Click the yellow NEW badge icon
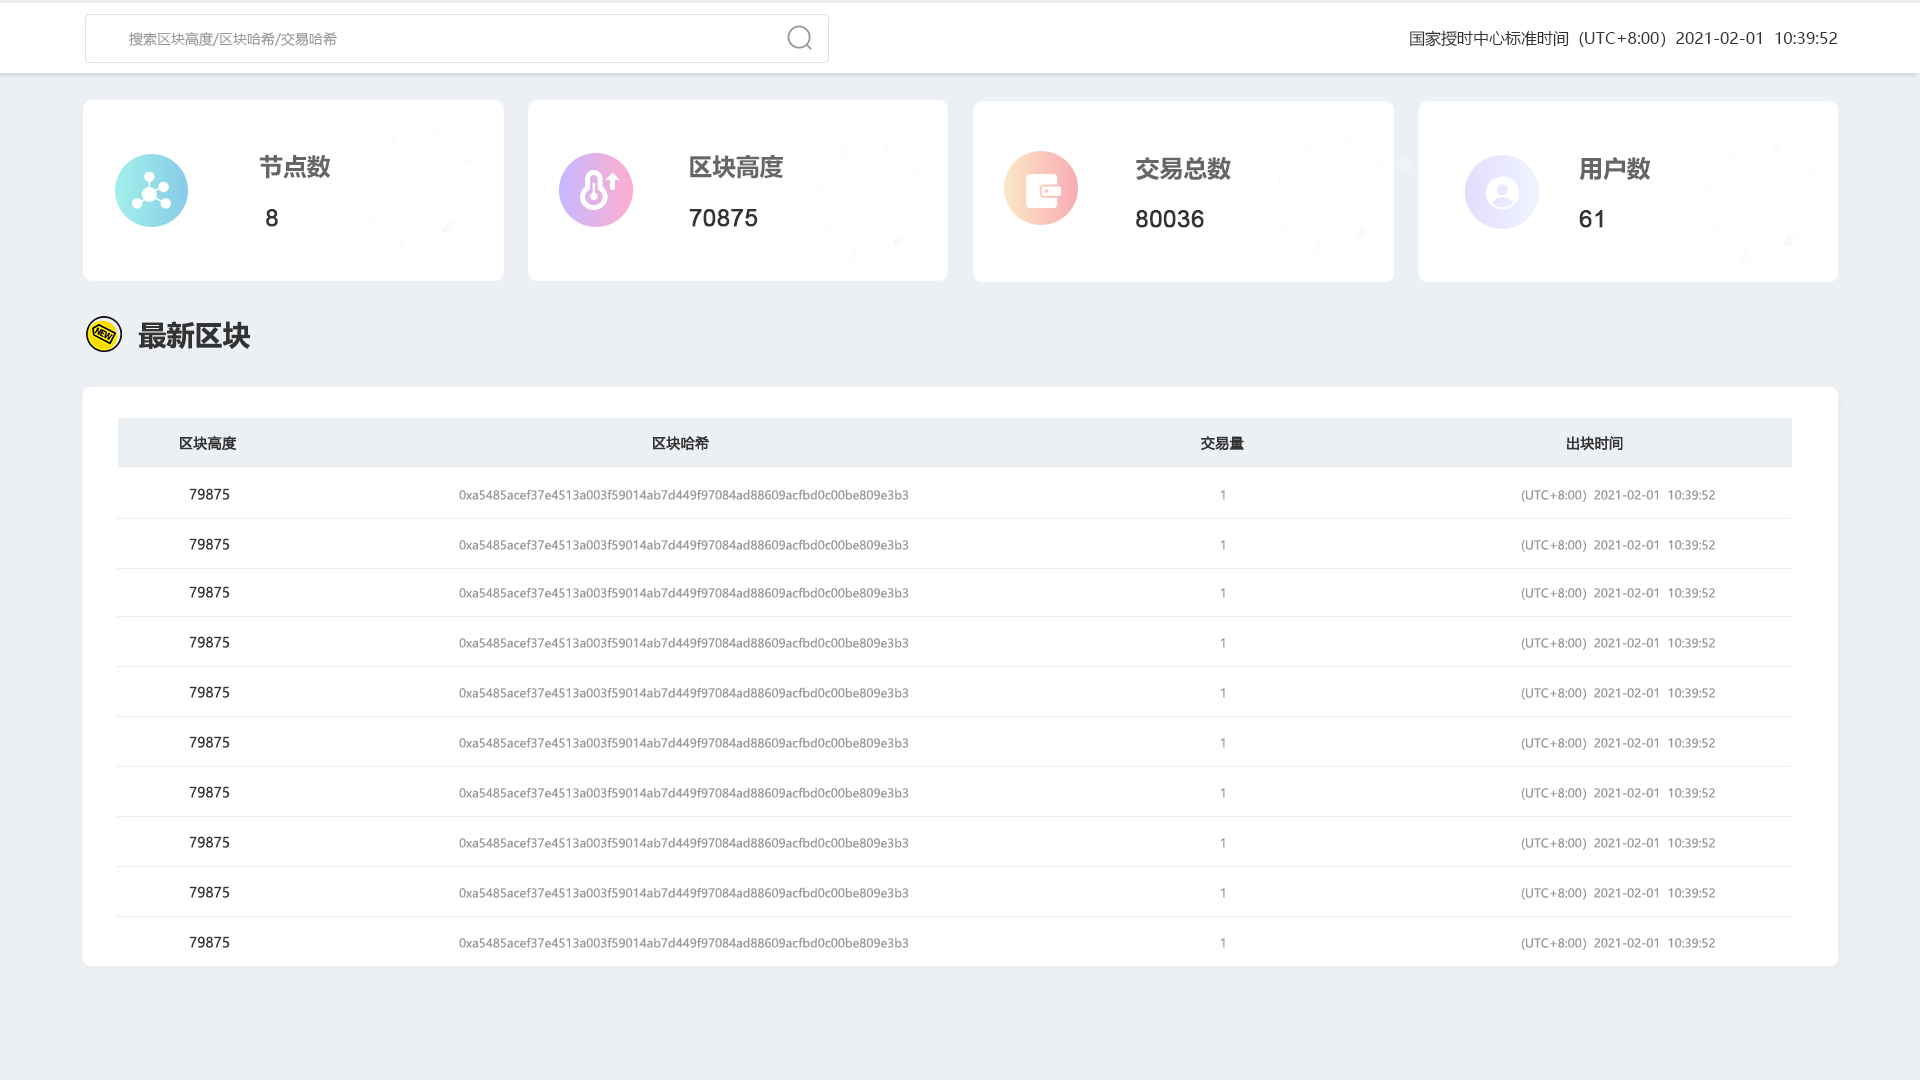Screen dimensions: 1920x1080 [104, 334]
